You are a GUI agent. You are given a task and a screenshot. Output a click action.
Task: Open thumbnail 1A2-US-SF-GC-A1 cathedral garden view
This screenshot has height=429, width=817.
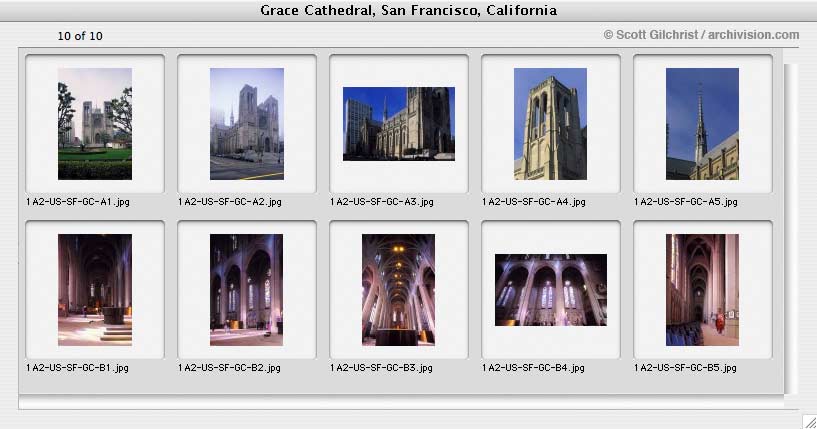[x=95, y=124]
